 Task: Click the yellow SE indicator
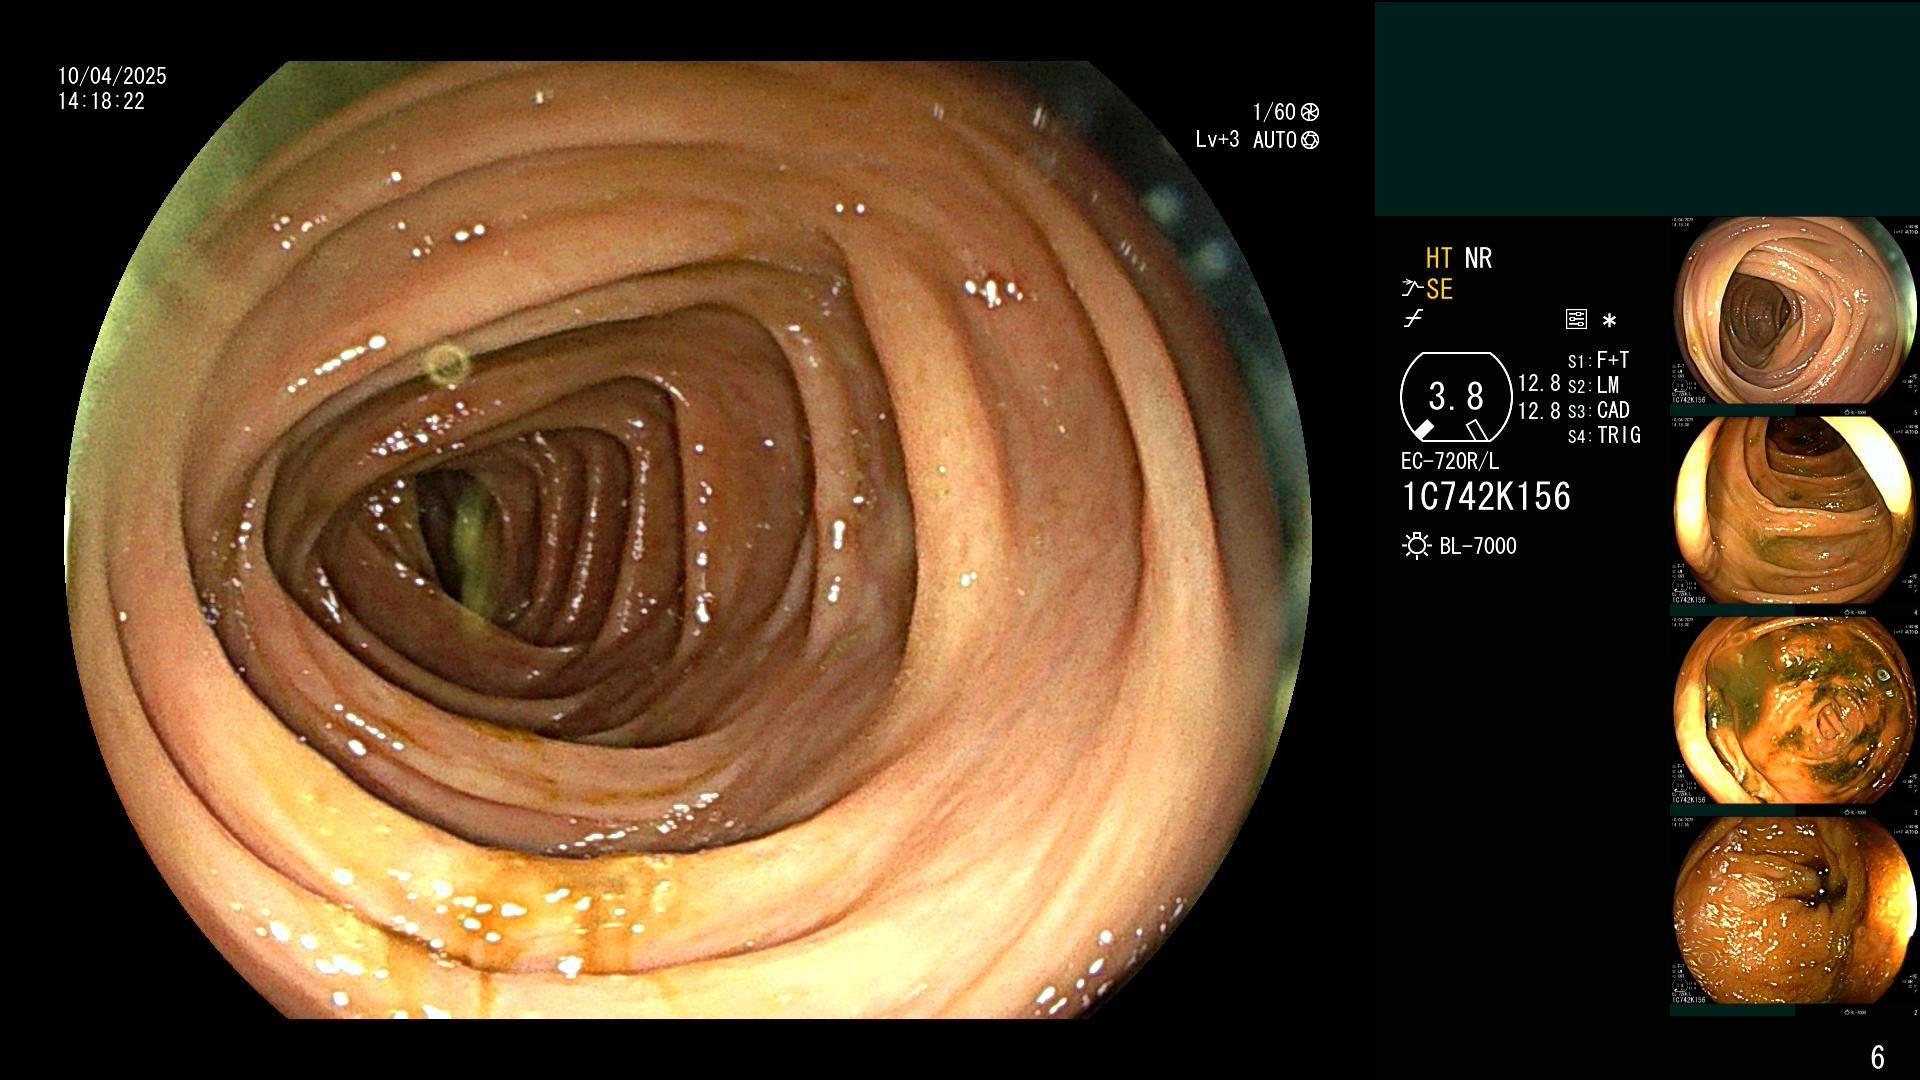(x=1439, y=289)
